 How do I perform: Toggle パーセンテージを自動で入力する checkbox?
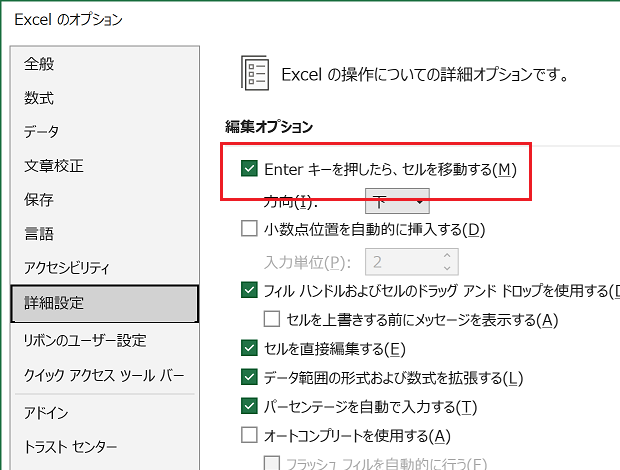(x=249, y=406)
